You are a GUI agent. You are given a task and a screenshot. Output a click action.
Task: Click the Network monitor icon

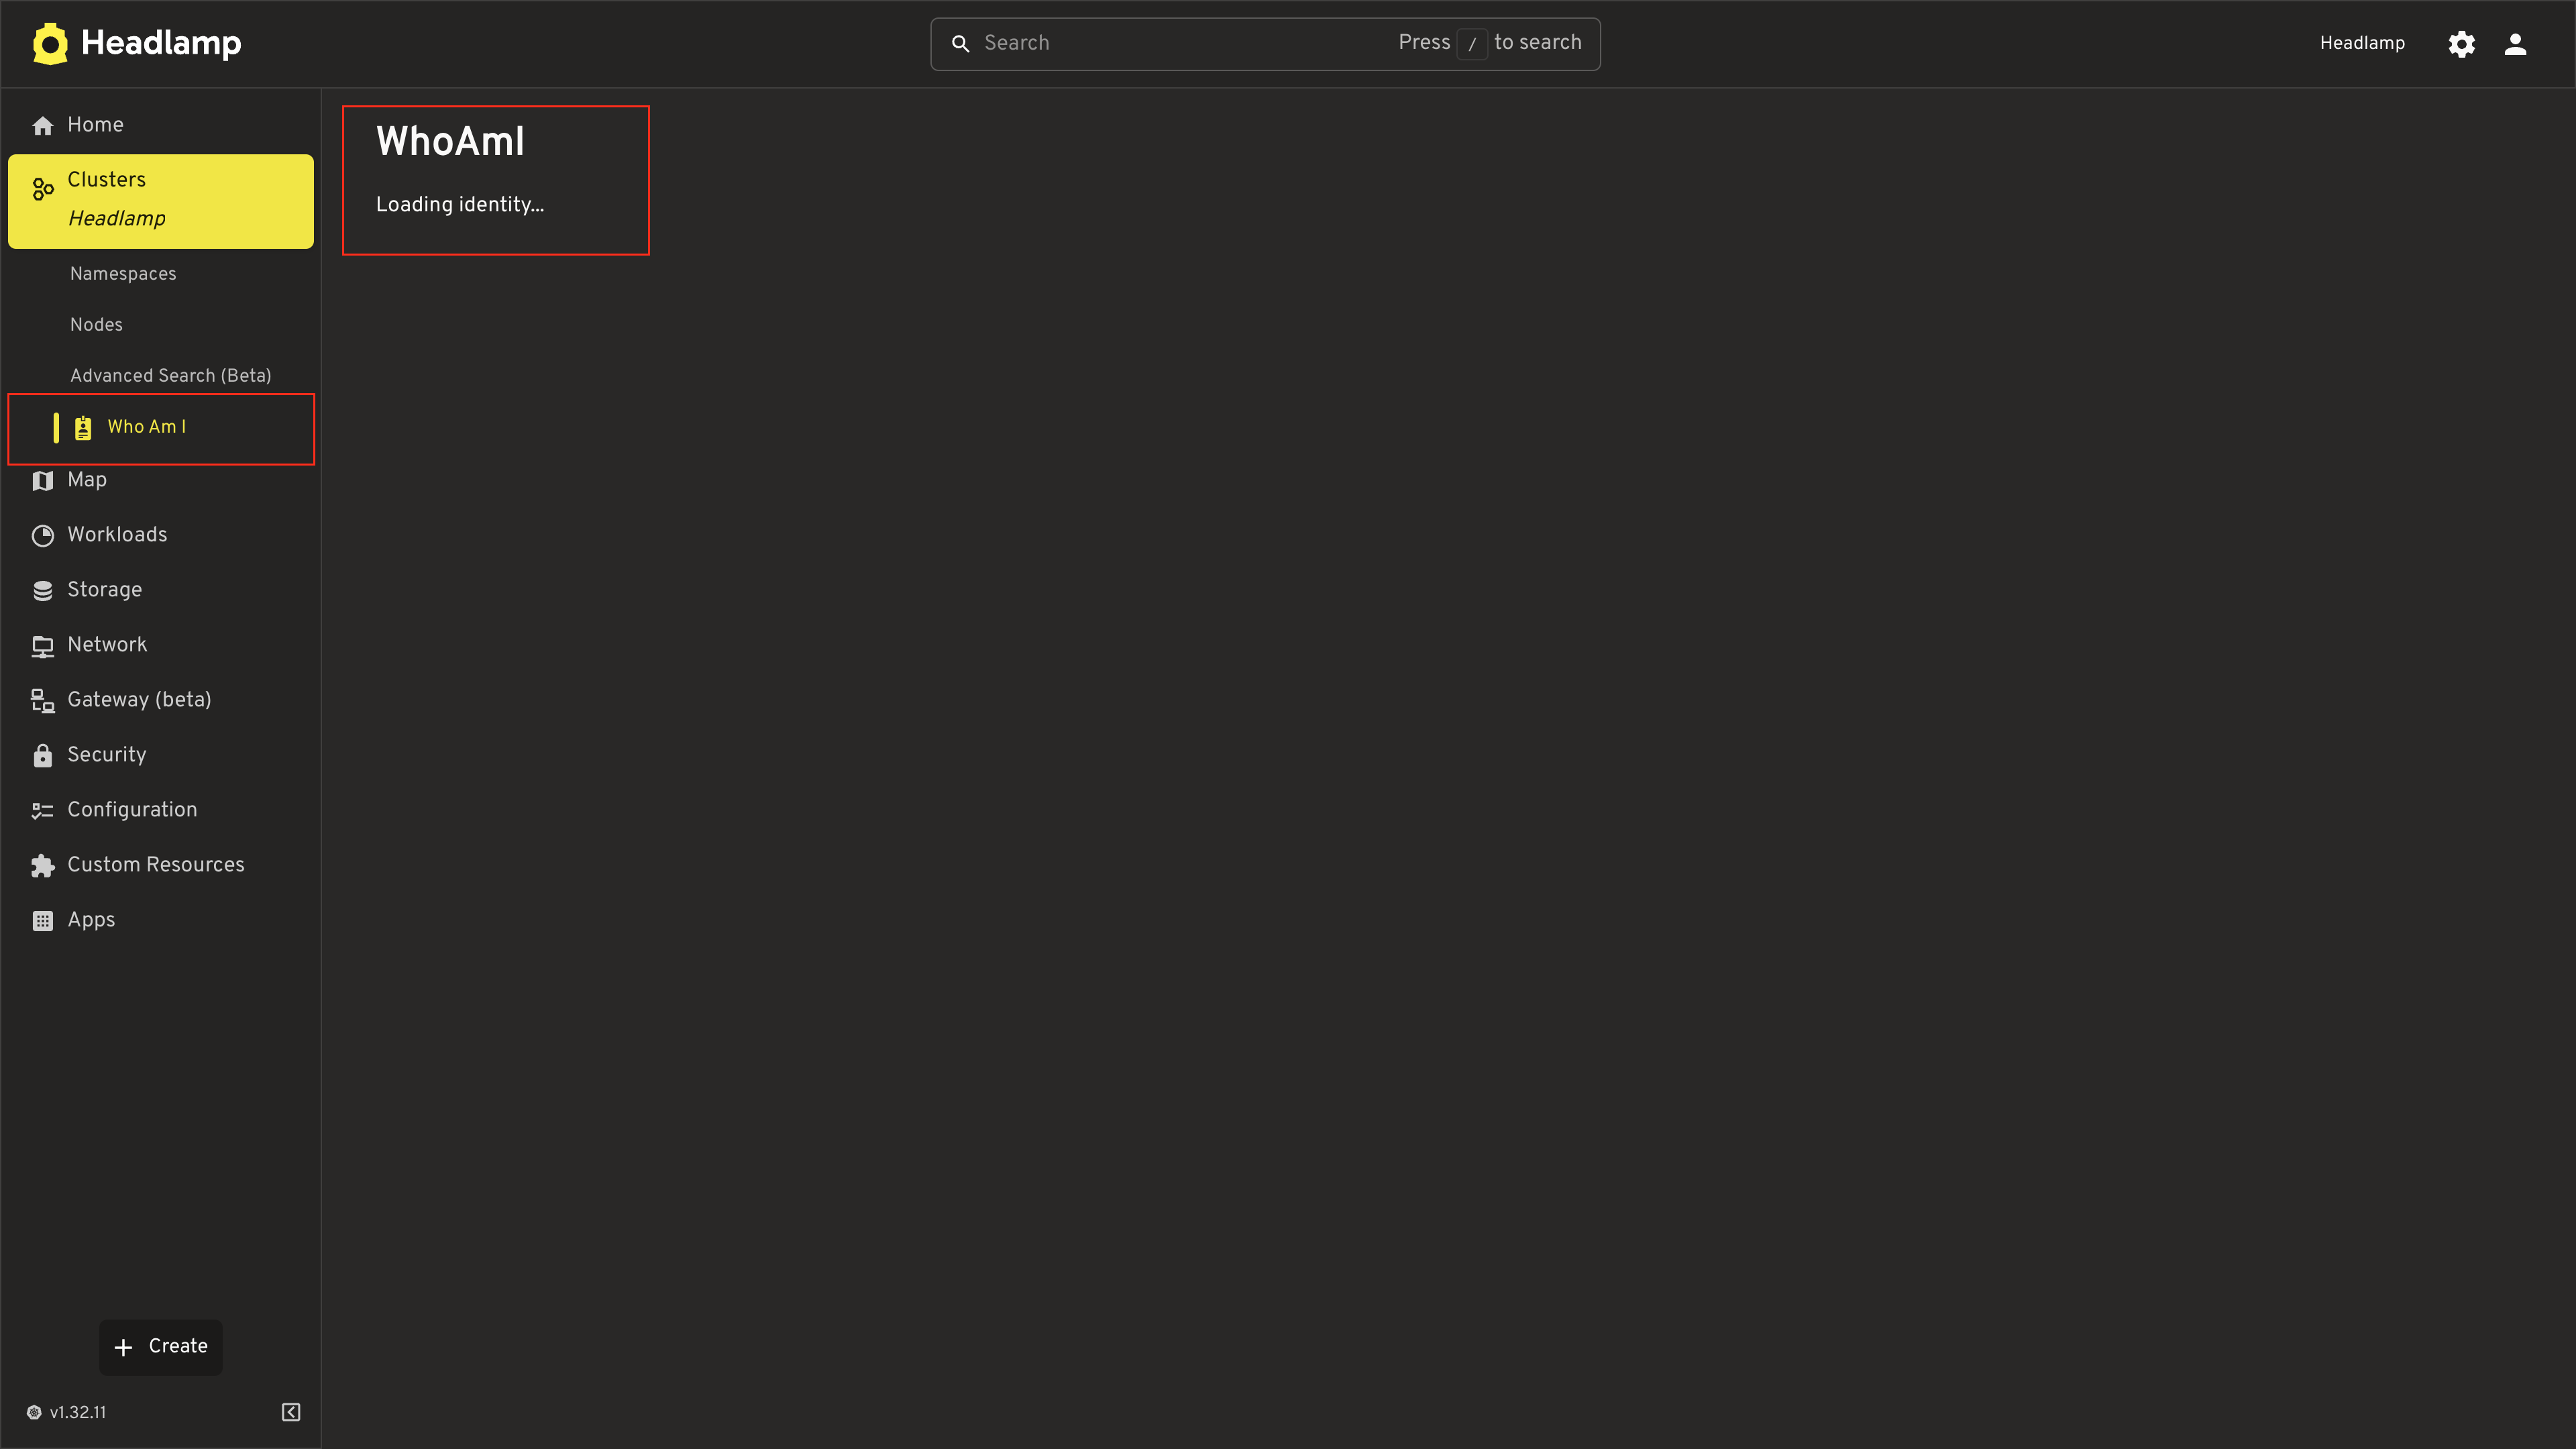(x=42, y=645)
